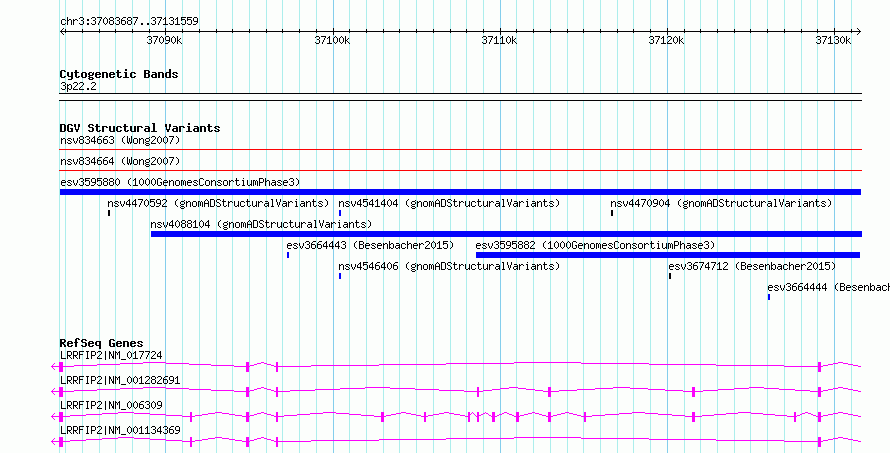Image resolution: width=890 pixels, height=453 pixels.
Task: Click the 37130k ruler tick label
Action: point(833,41)
